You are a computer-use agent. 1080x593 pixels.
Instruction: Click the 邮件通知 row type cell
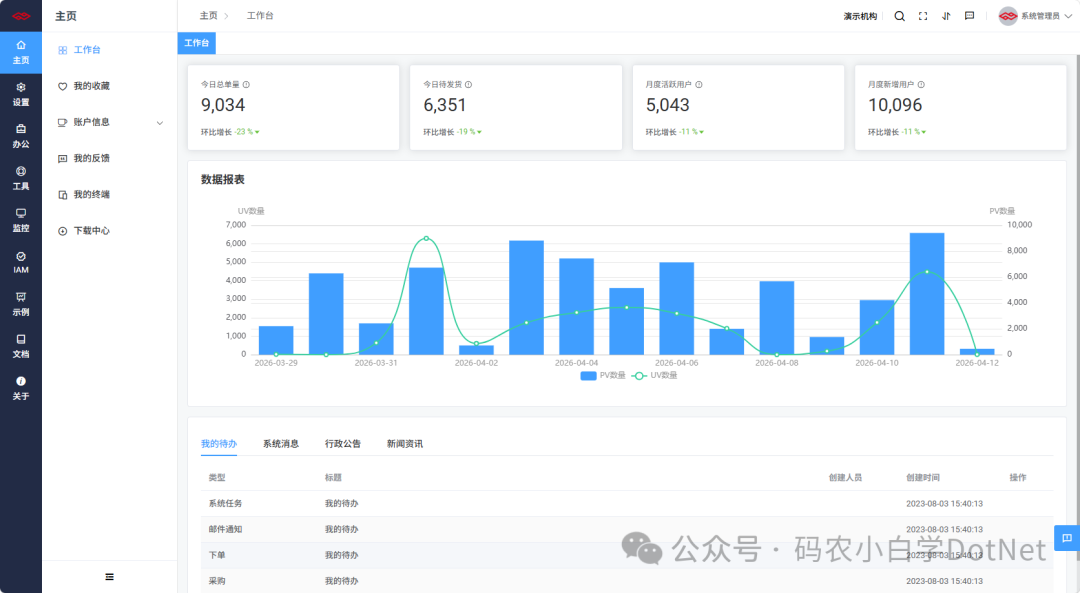pos(225,529)
